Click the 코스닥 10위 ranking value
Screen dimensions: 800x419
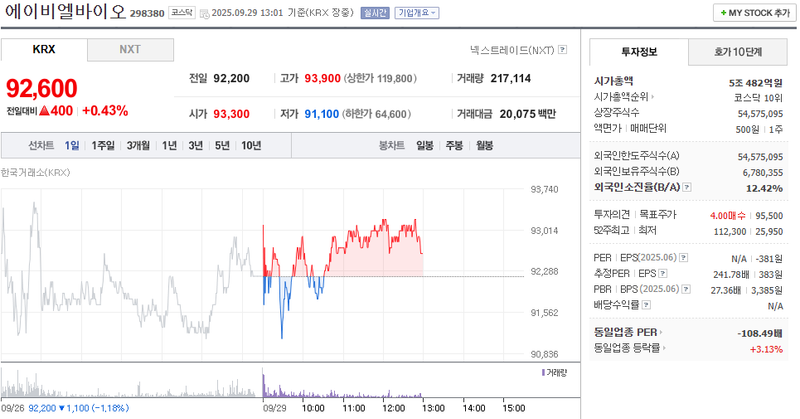(x=758, y=98)
